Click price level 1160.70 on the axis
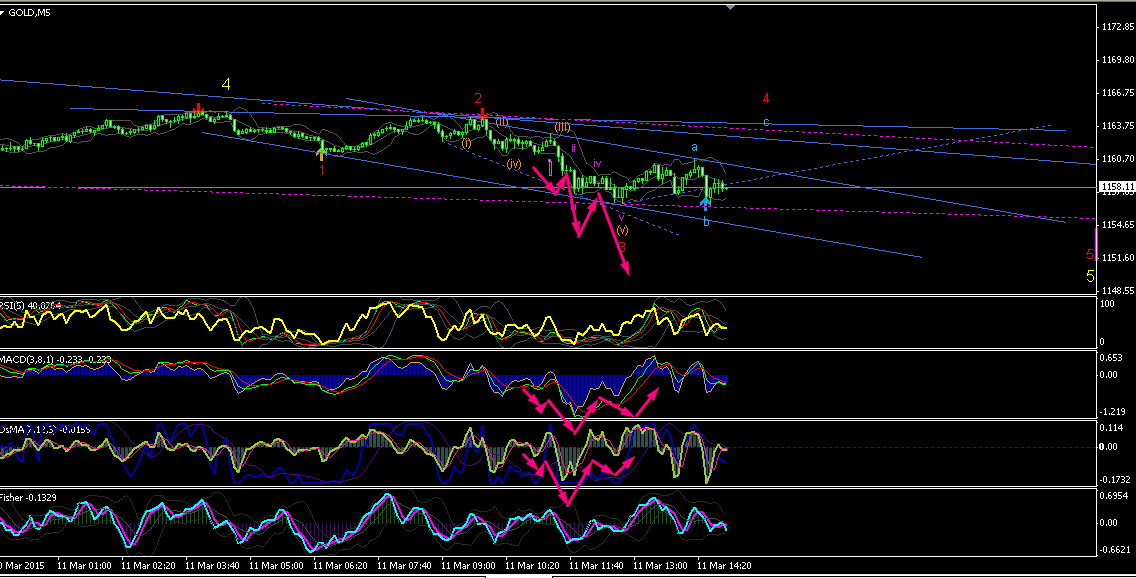Image resolution: width=1136 pixels, height=578 pixels. click(x=1118, y=159)
